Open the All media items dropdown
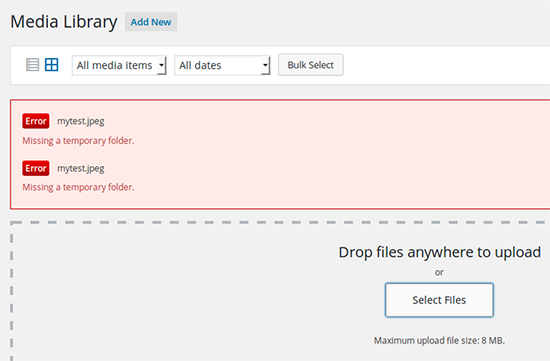This screenshot has height=361, width=550. click(119, 65)
